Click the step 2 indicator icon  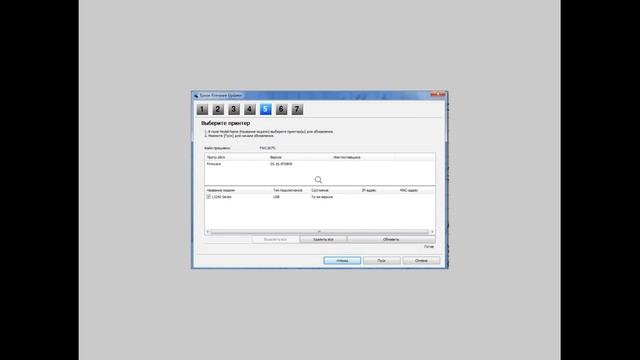point(218,109)
